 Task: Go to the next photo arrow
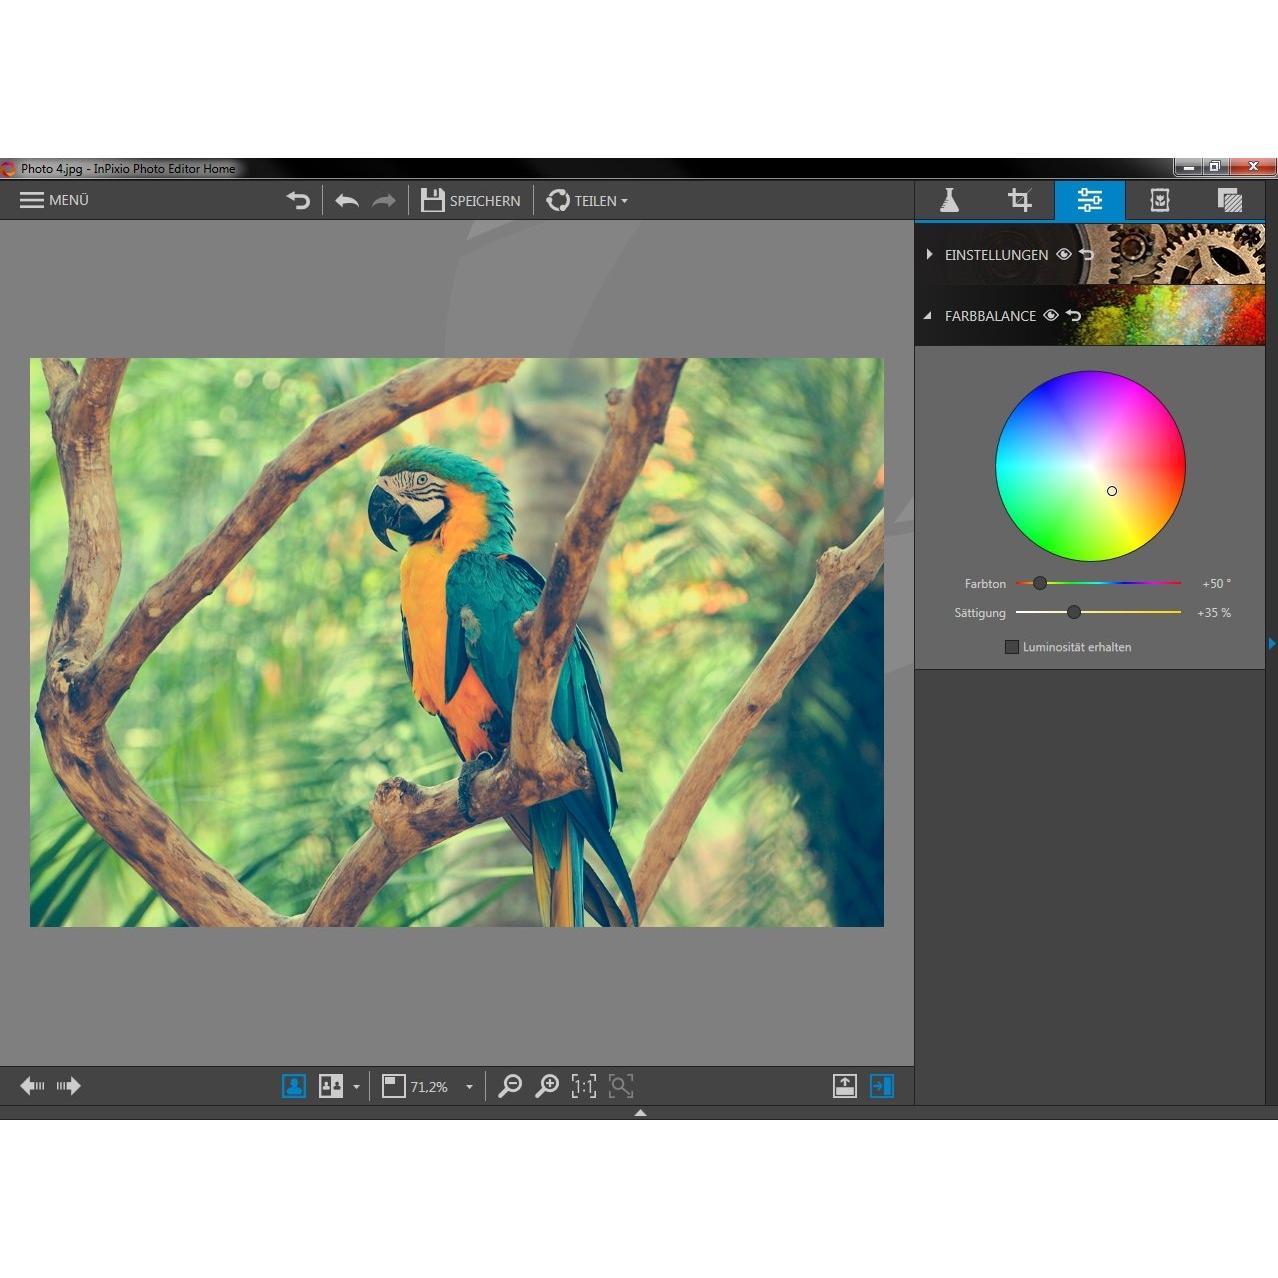tap(69, 1086)
